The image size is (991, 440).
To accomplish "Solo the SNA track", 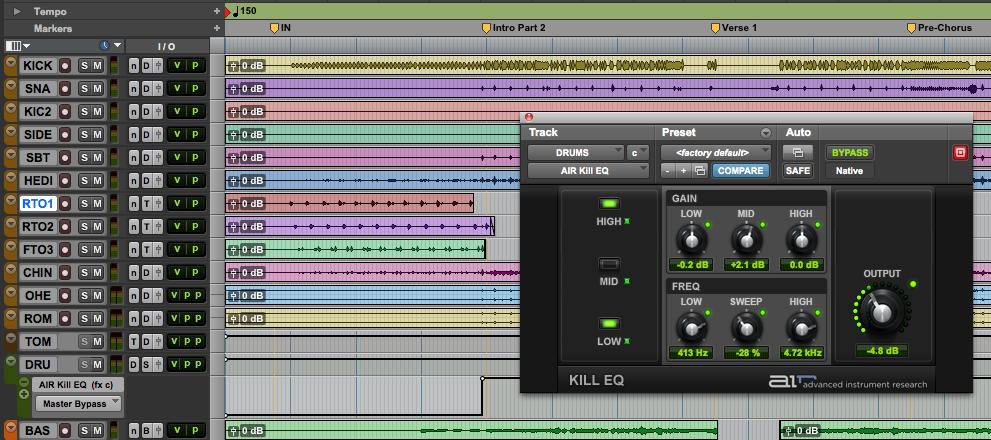I will (x=84, y=89).
